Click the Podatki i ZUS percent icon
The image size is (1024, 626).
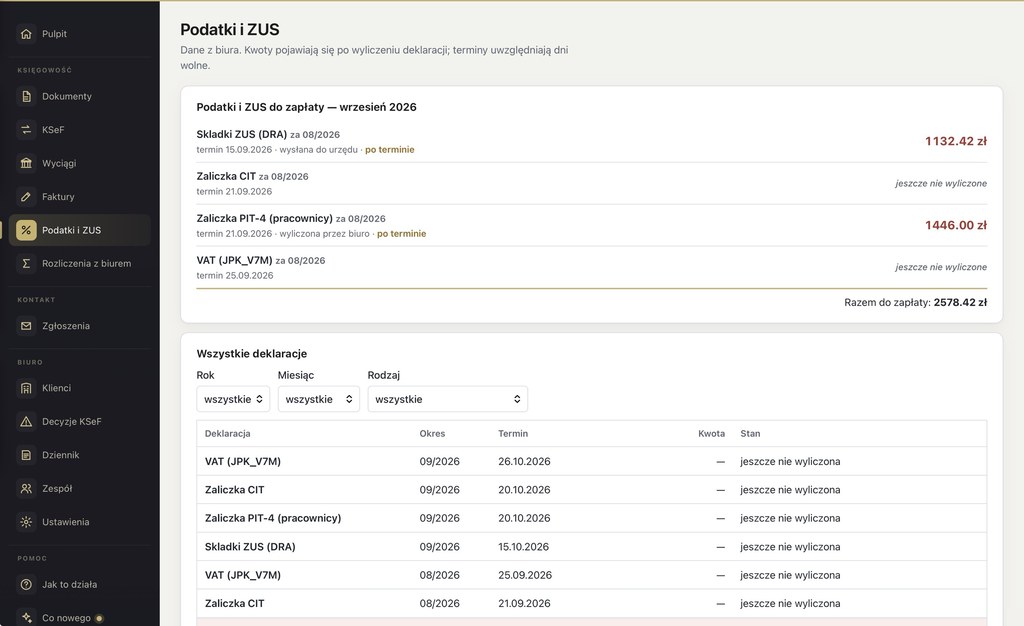click(x=26, y=230)
